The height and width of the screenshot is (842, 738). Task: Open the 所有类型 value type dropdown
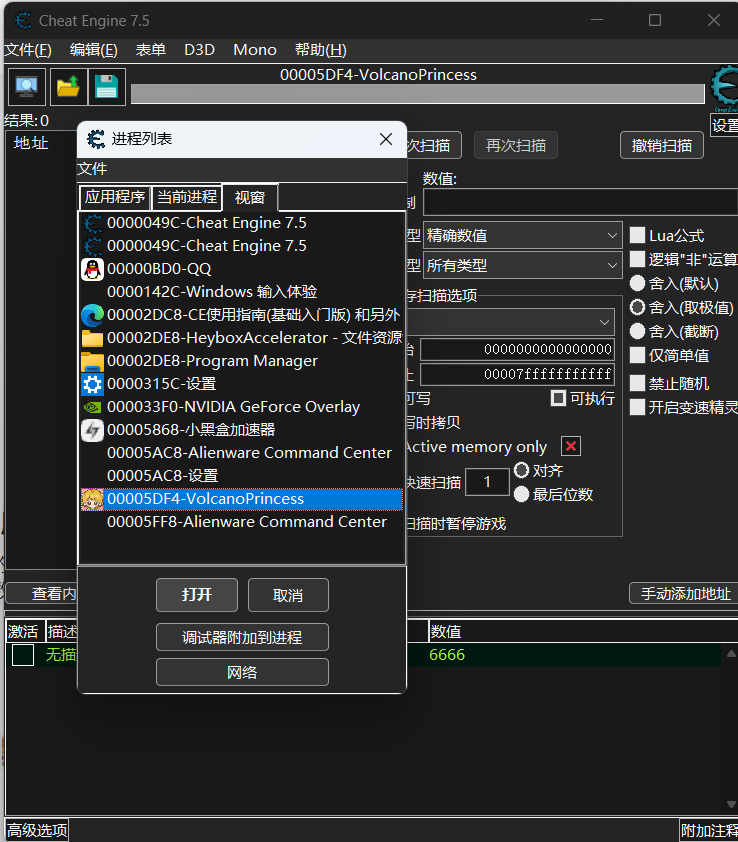(523, 265)
